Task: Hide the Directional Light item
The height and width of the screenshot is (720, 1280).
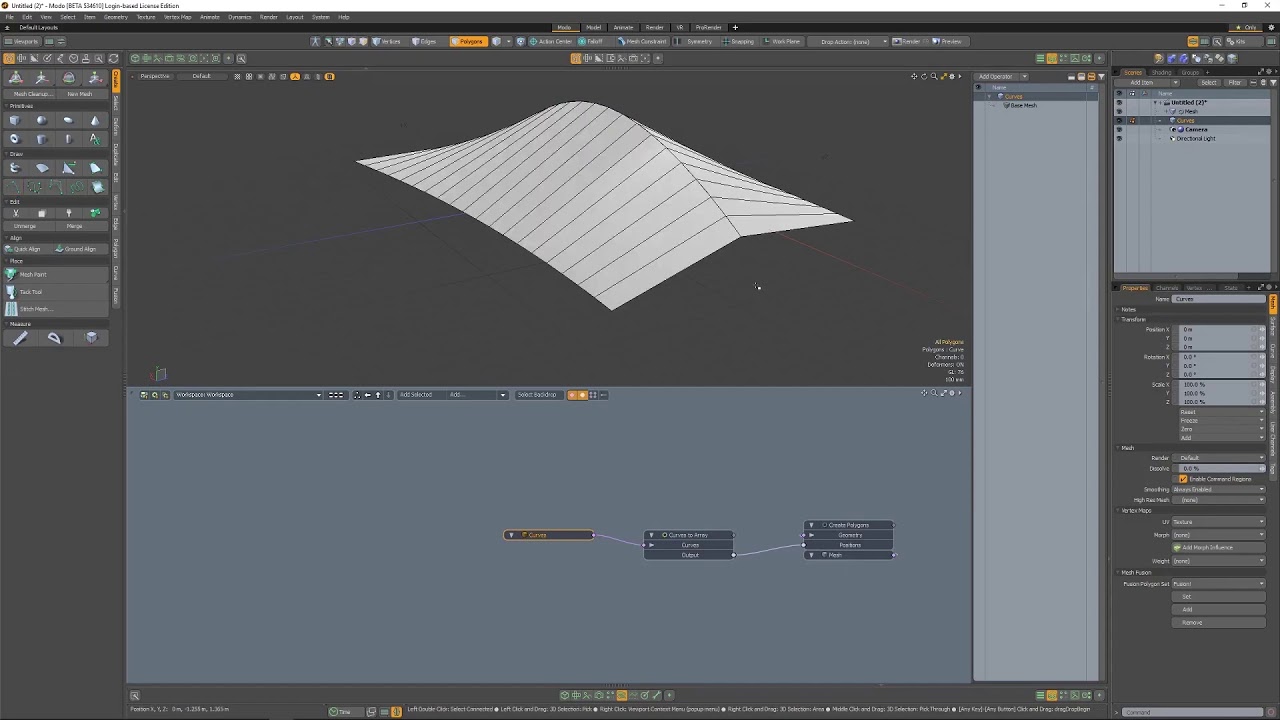Action: (x=1119, y=138)
